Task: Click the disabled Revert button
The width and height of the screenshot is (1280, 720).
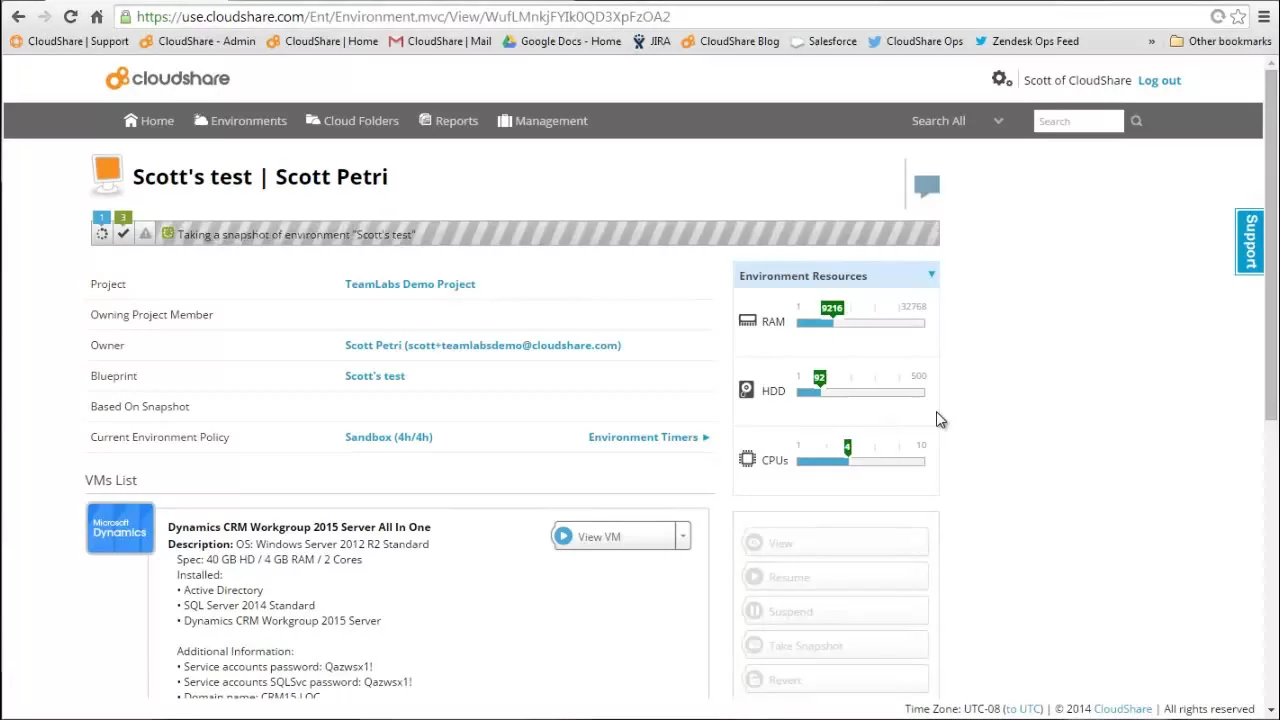Action: (x=836, y=680)
